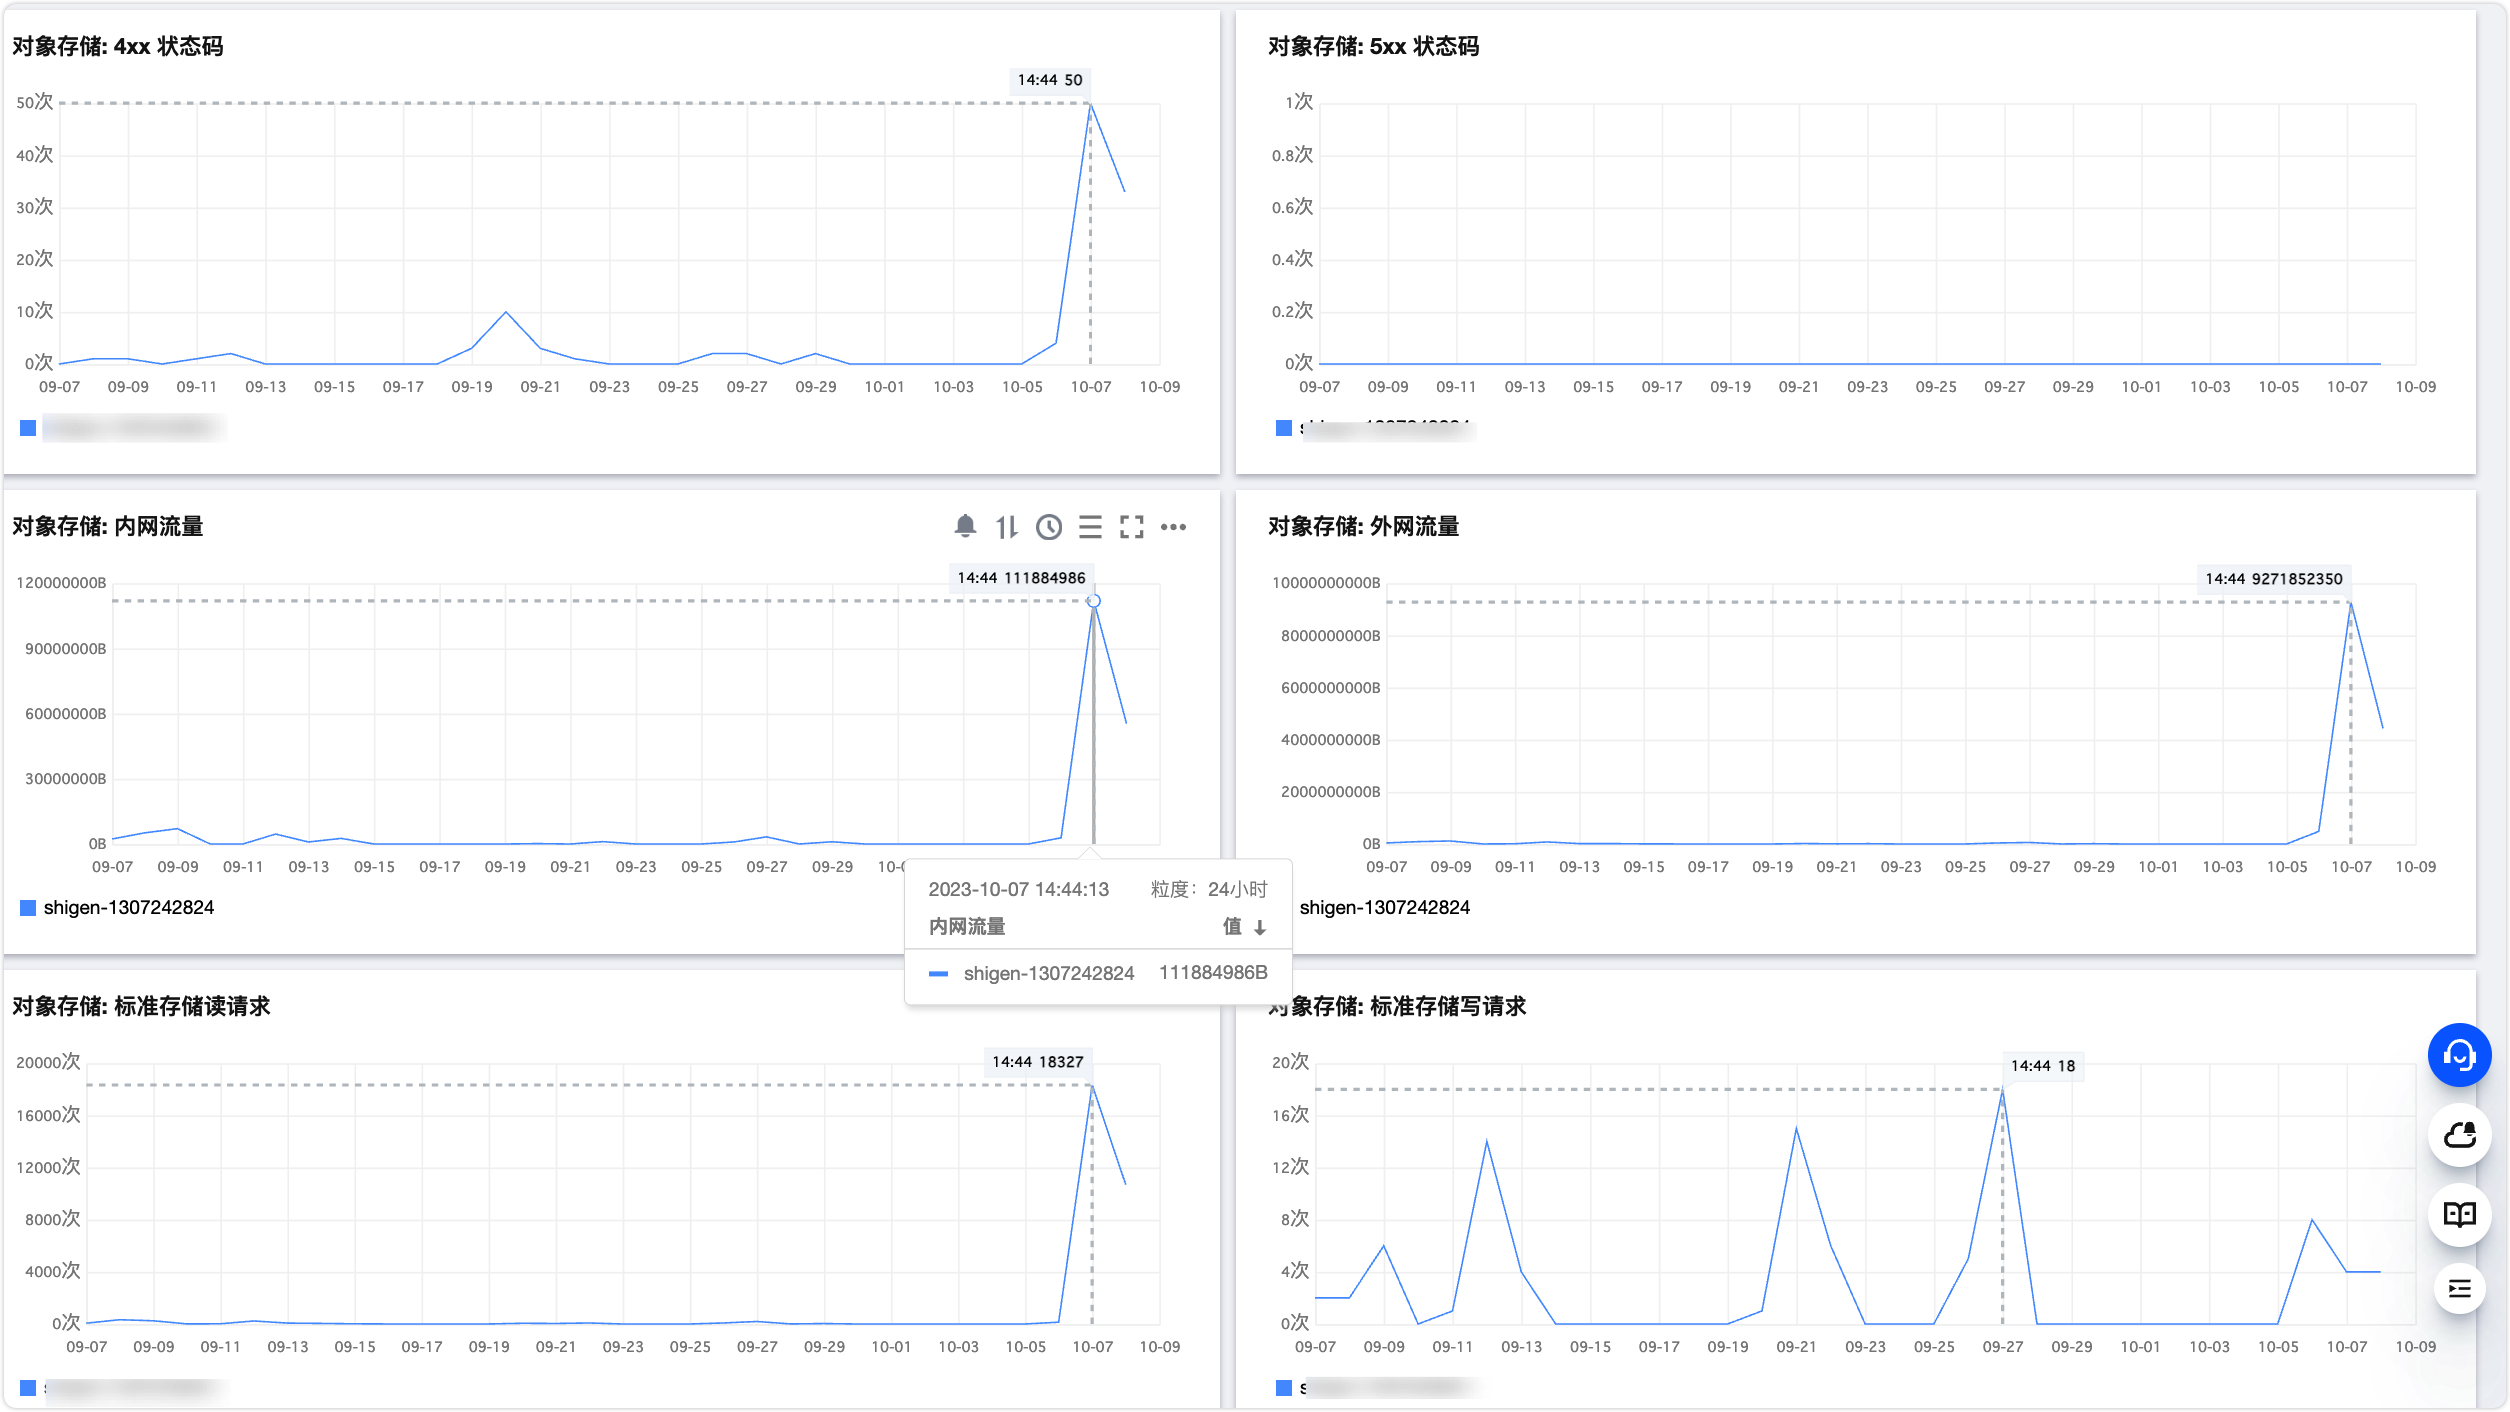This screenshot has width=2510, height=1412.
Task: Click the peak data point on 内网流量 chart
Action: click(1094, 601)
